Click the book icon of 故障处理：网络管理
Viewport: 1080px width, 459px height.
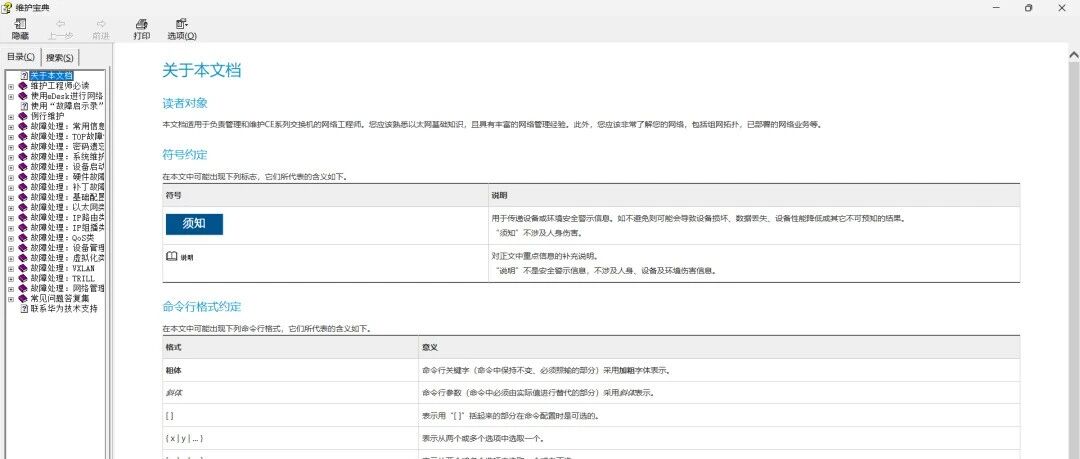(23, 288)
